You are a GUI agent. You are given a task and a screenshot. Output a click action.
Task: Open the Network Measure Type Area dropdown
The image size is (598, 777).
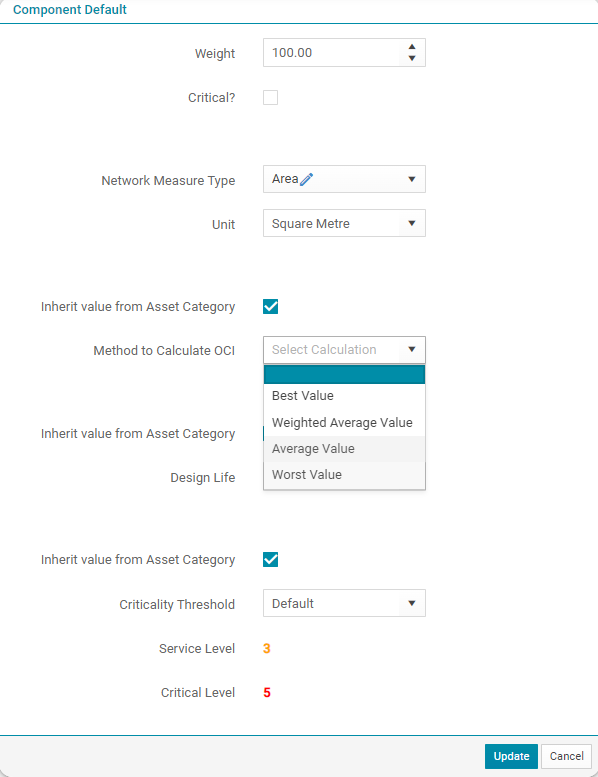(x=344, y=179)
